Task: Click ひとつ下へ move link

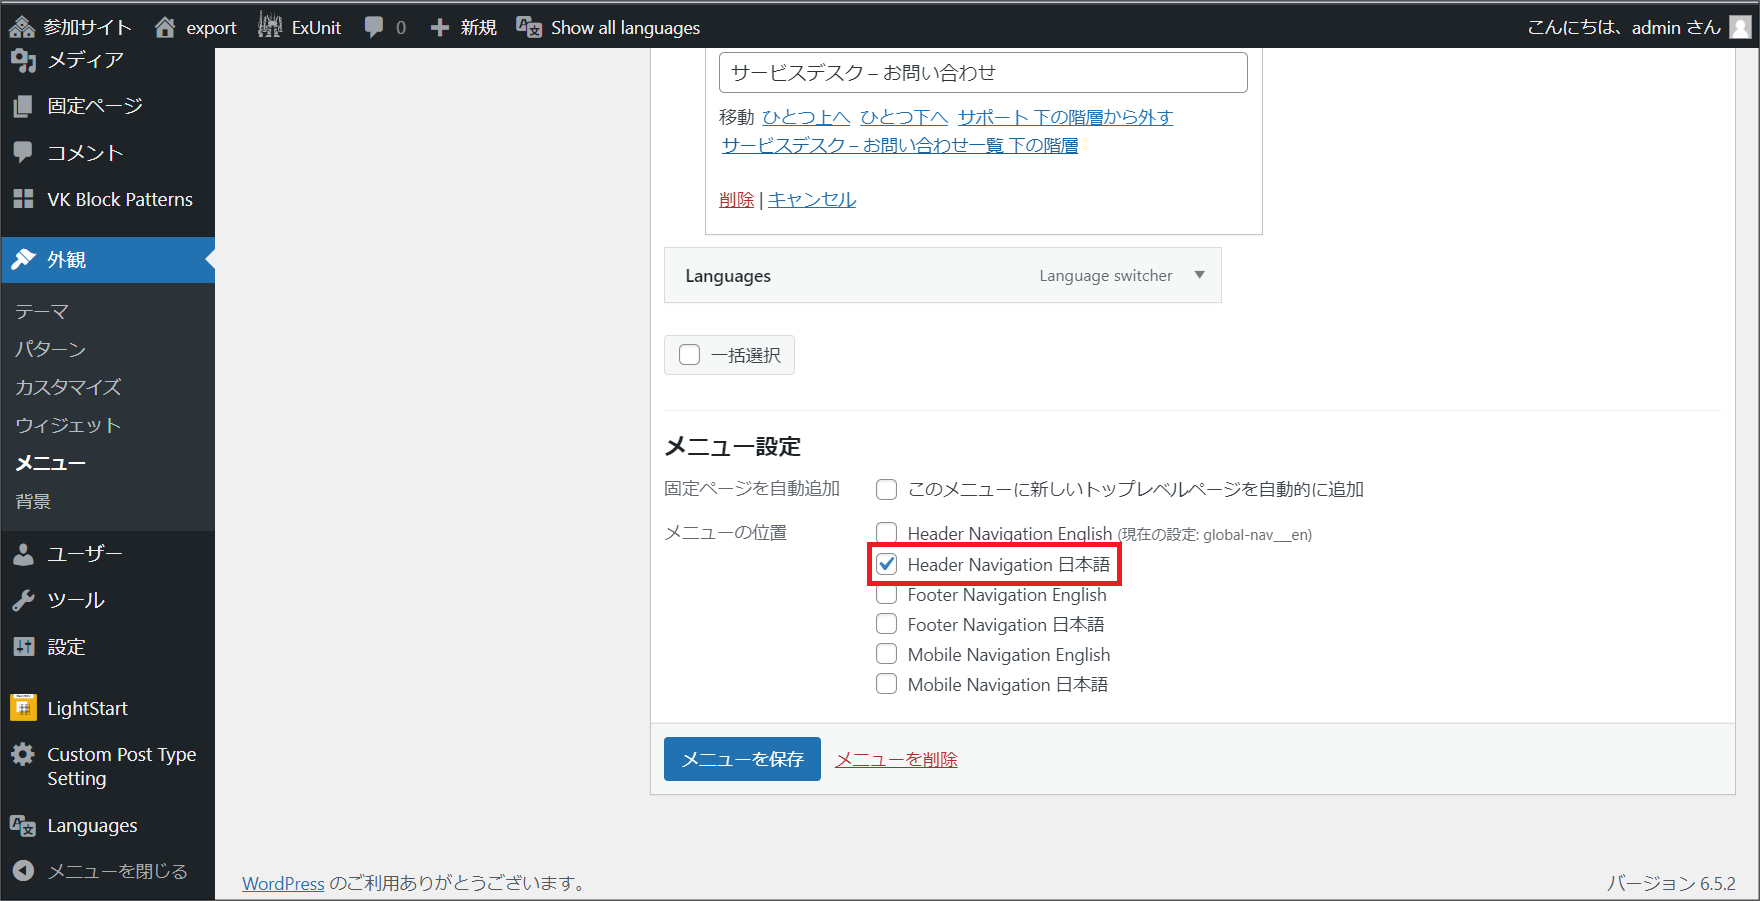Action: tap(904, 117)
